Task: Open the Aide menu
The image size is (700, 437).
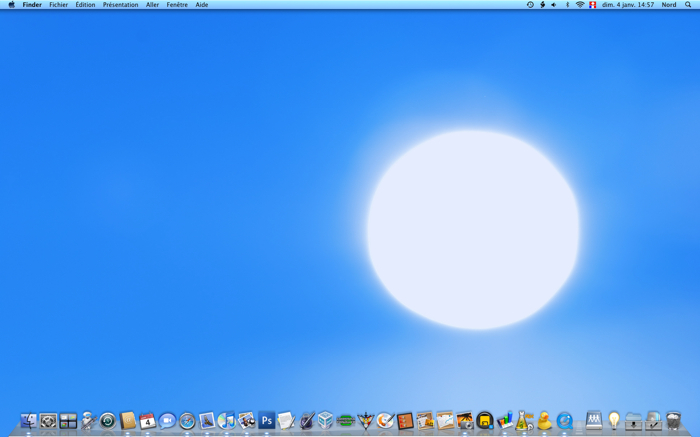Action: [202, 4]
